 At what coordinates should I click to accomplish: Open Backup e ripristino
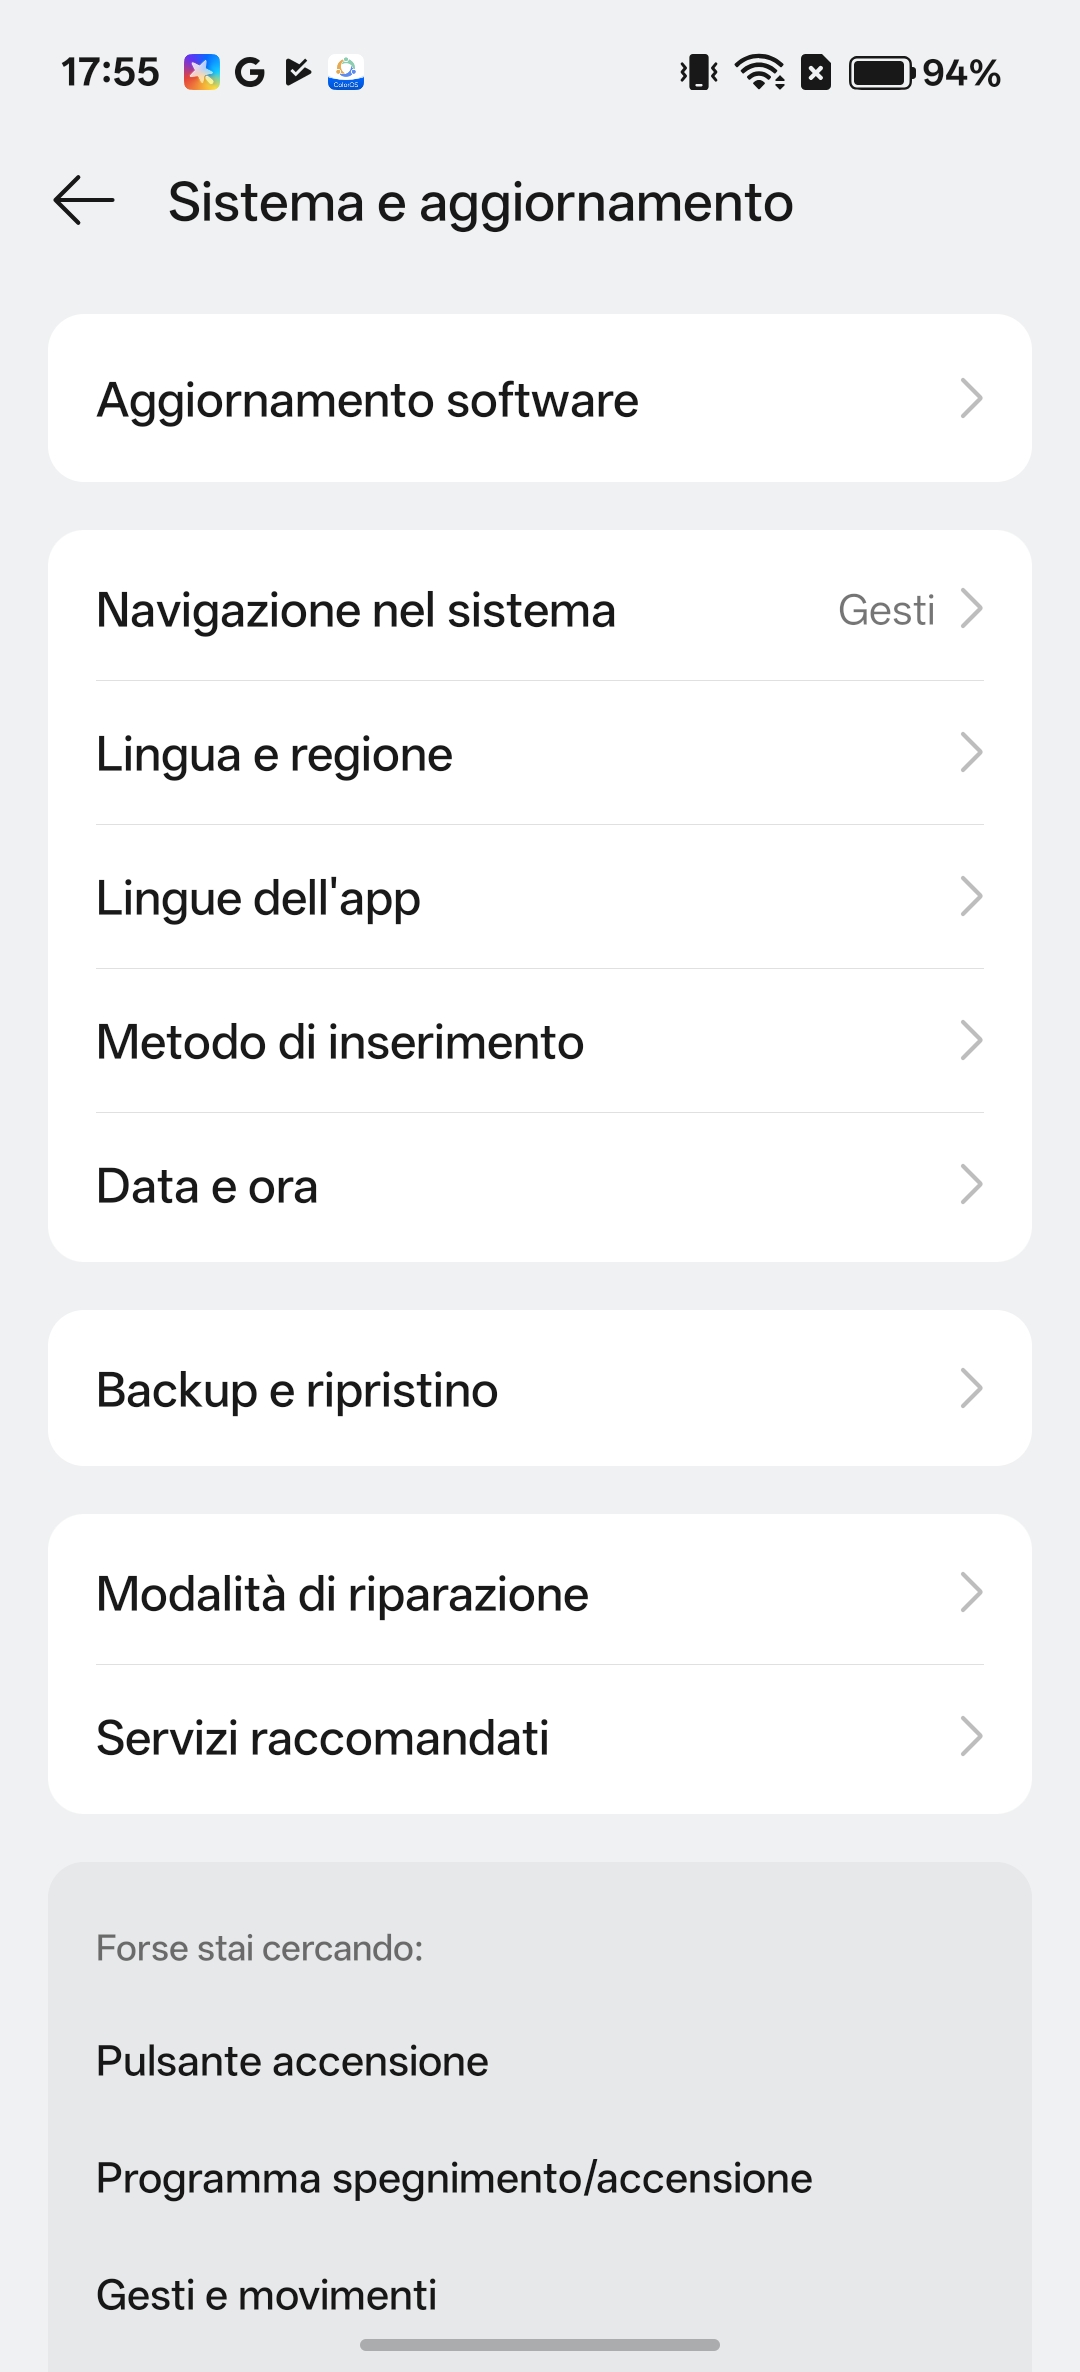tap(540, 1389)
